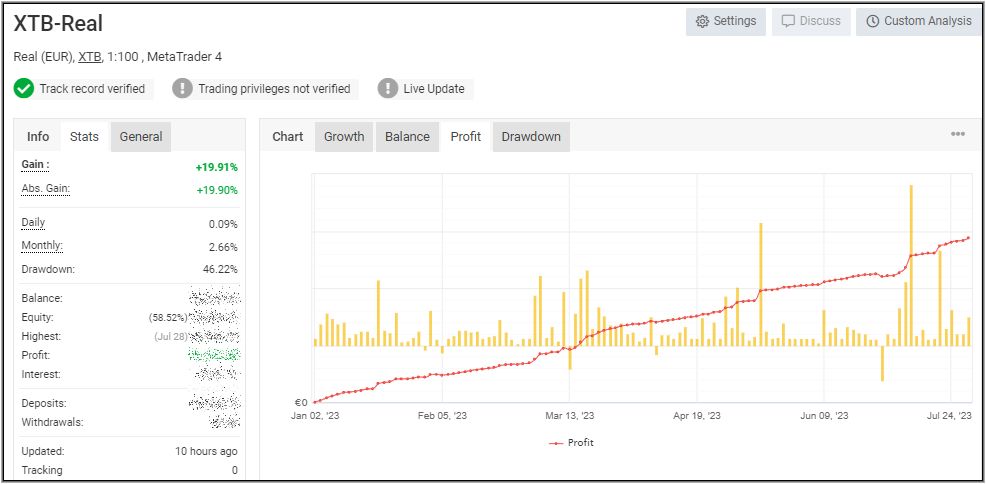This screenshot has height=484, width=986.
Task: Click the XTB broker link
Action: pyautogui.click(x=90, y=57)
